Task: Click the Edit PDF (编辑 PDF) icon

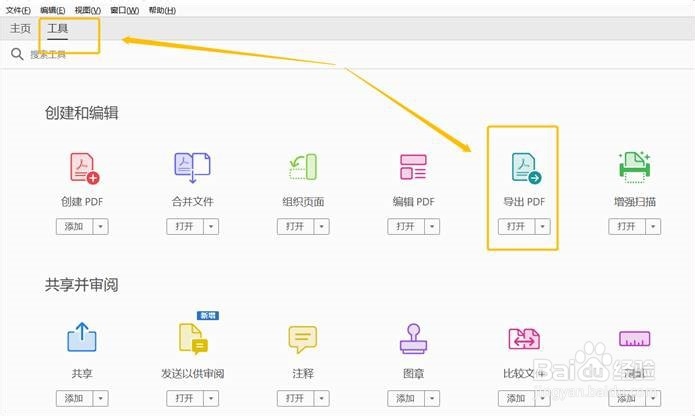Action: tap(413, 167)
